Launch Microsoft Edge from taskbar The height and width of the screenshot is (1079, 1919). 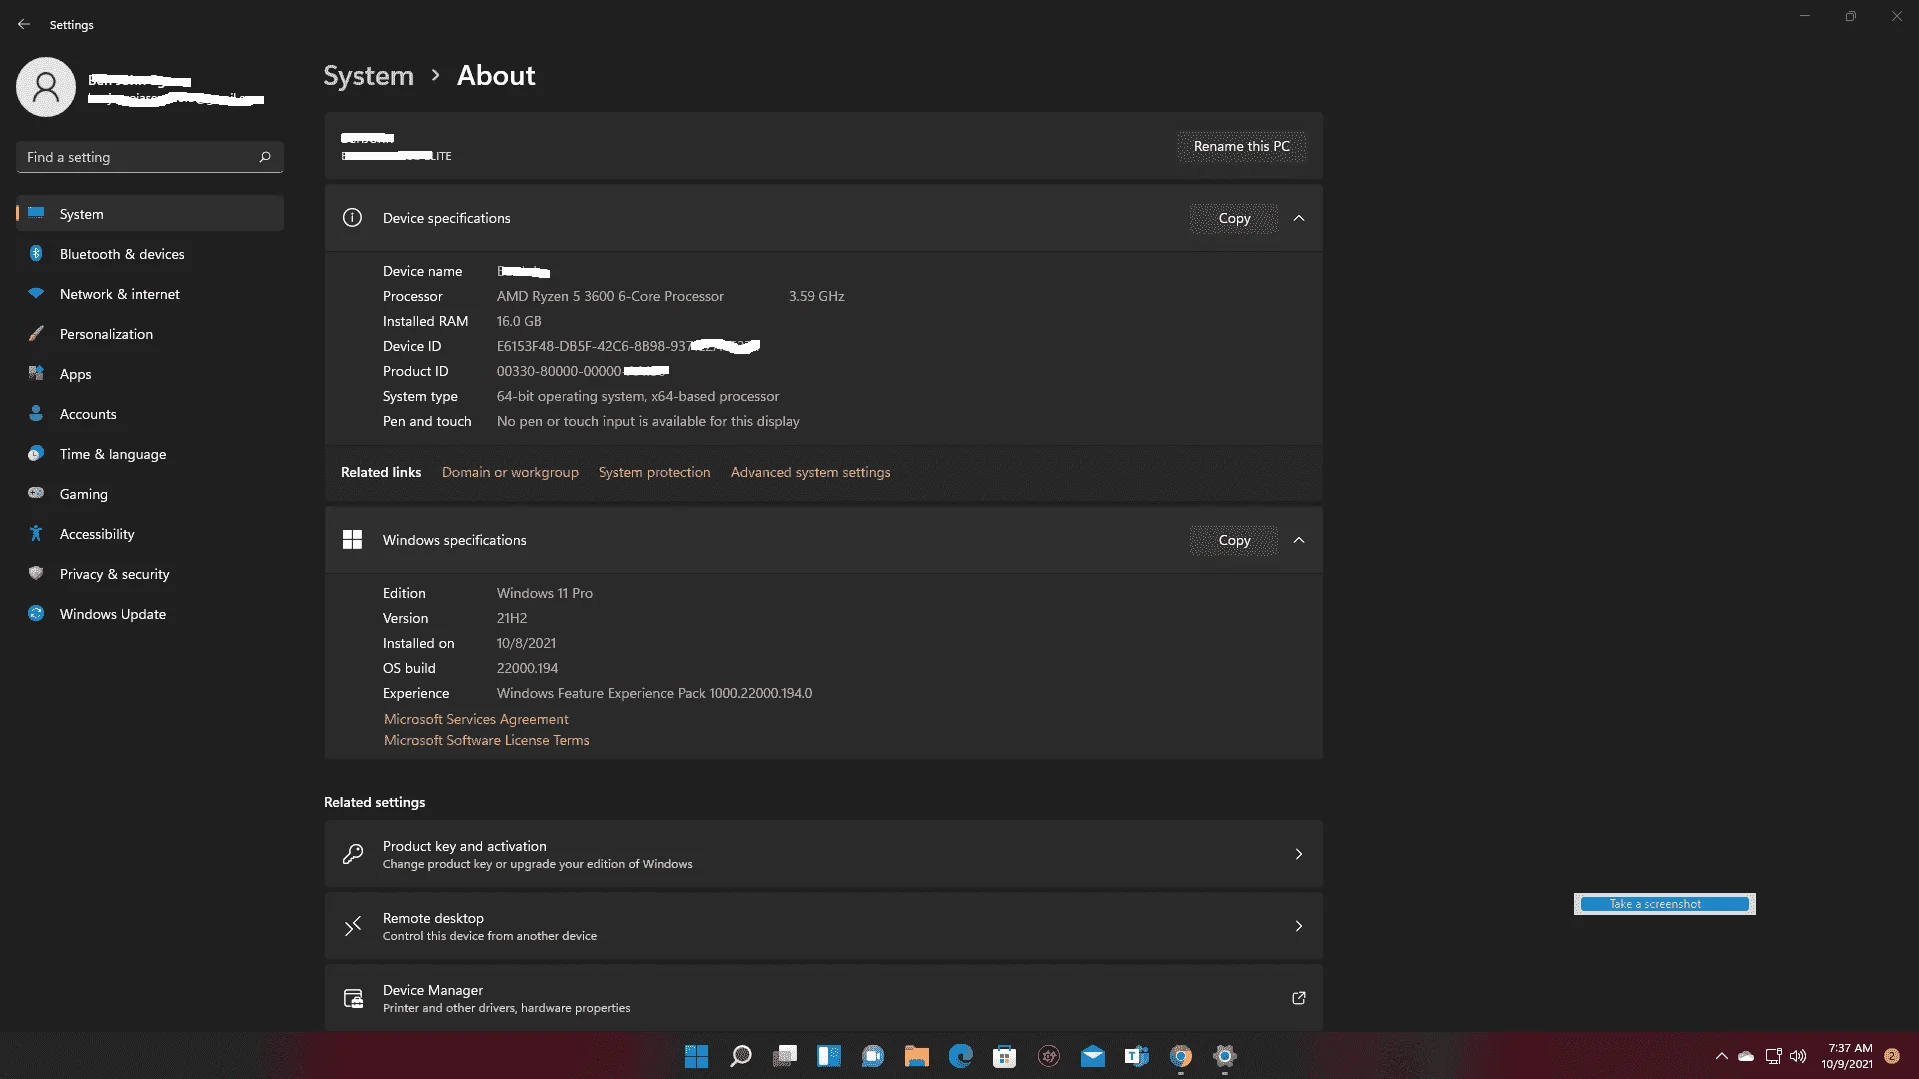(x=961, y=1056)
